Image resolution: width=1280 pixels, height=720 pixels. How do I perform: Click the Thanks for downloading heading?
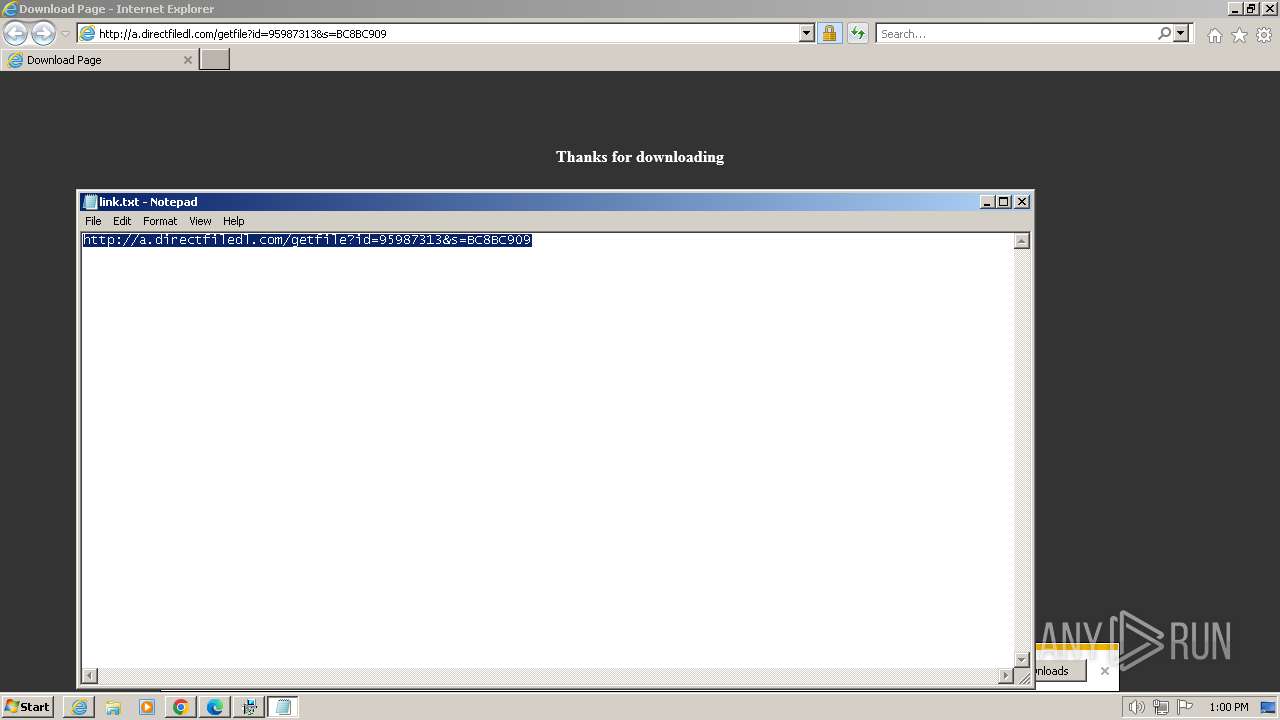tap(640, 157)
